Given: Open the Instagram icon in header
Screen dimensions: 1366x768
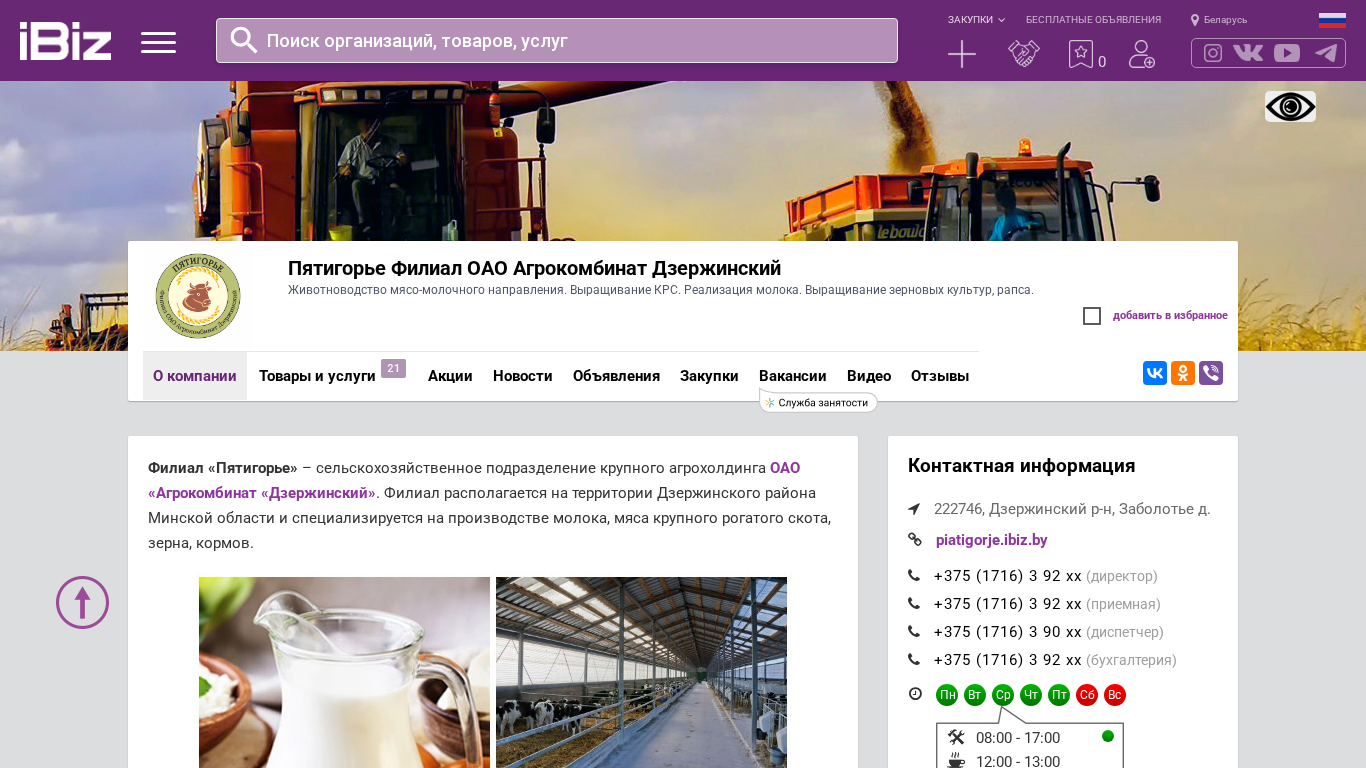Looking at the screenshot, I should point(1213,53).
